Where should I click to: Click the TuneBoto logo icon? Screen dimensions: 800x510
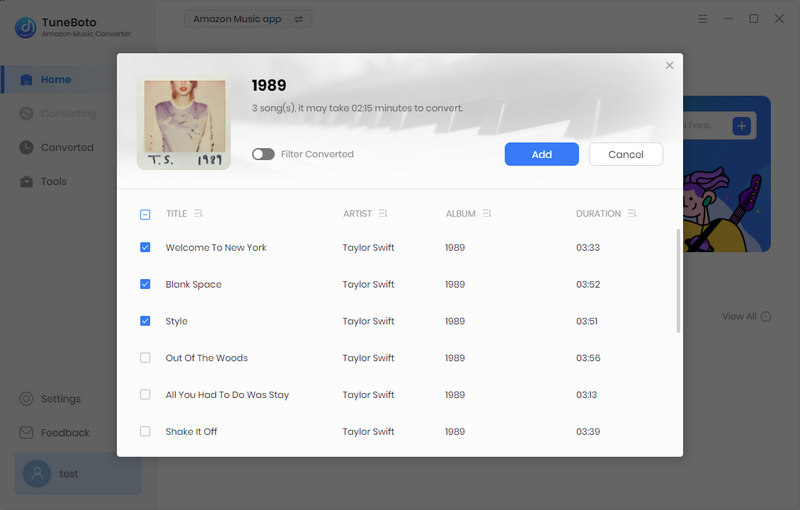click(x=26, y=27)
